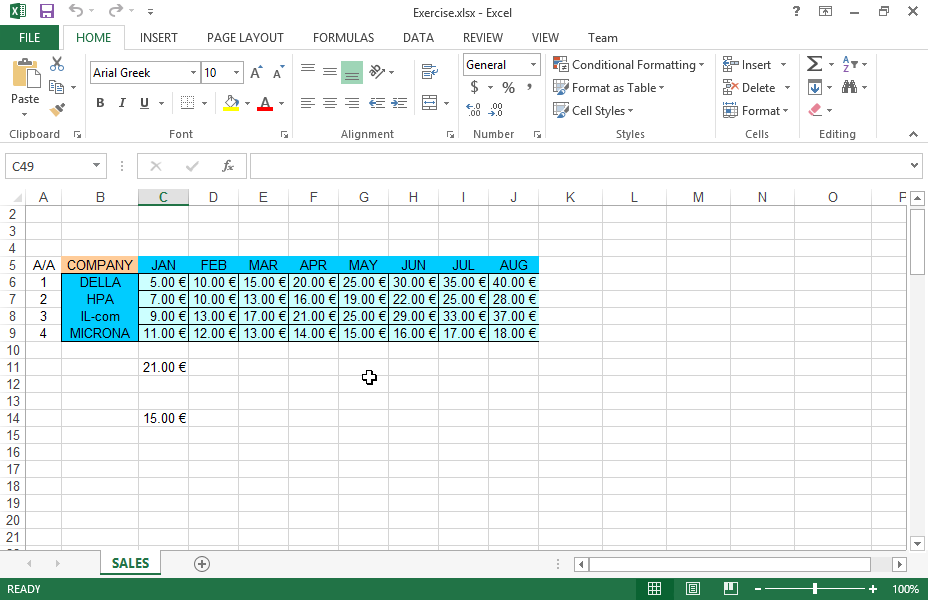Open Find & Select binoculars icon

(848, 87)
